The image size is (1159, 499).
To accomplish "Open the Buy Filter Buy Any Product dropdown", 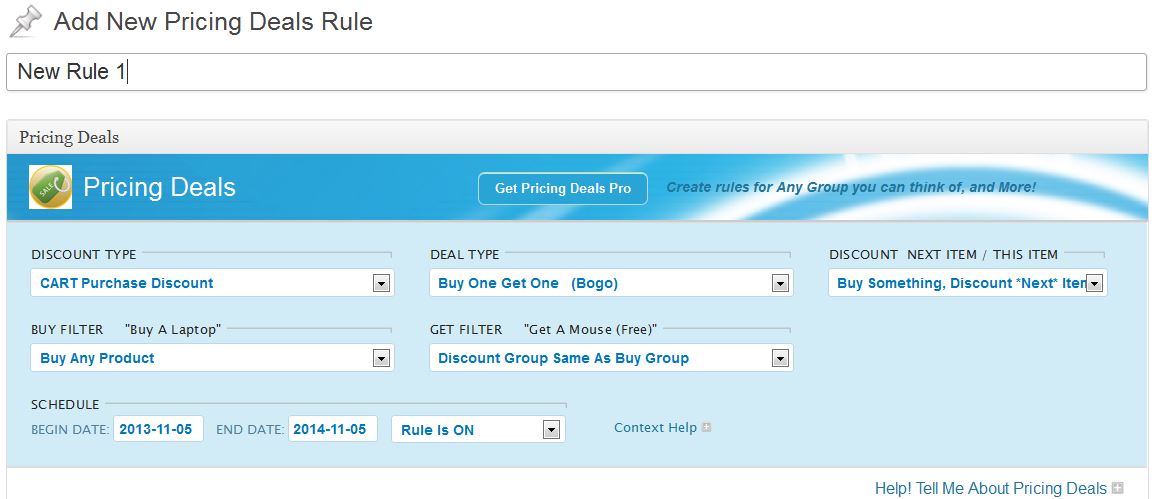I will coord(381,359).
